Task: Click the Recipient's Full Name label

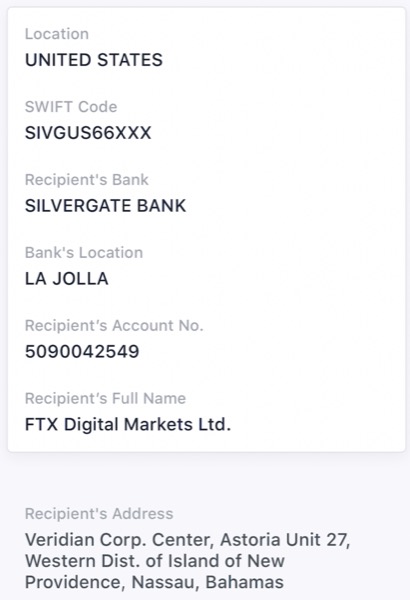Action: (105, 398)
